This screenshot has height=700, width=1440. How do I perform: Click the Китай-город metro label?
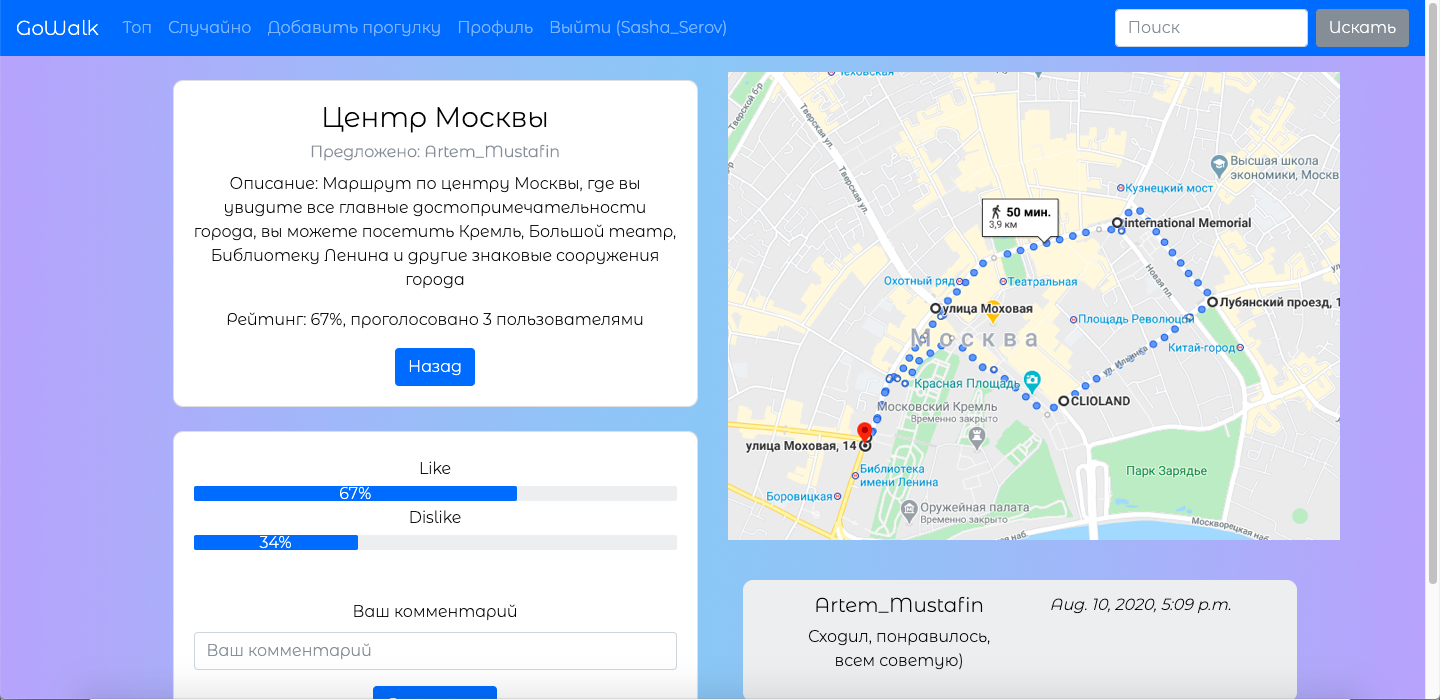pos(1201,348)
